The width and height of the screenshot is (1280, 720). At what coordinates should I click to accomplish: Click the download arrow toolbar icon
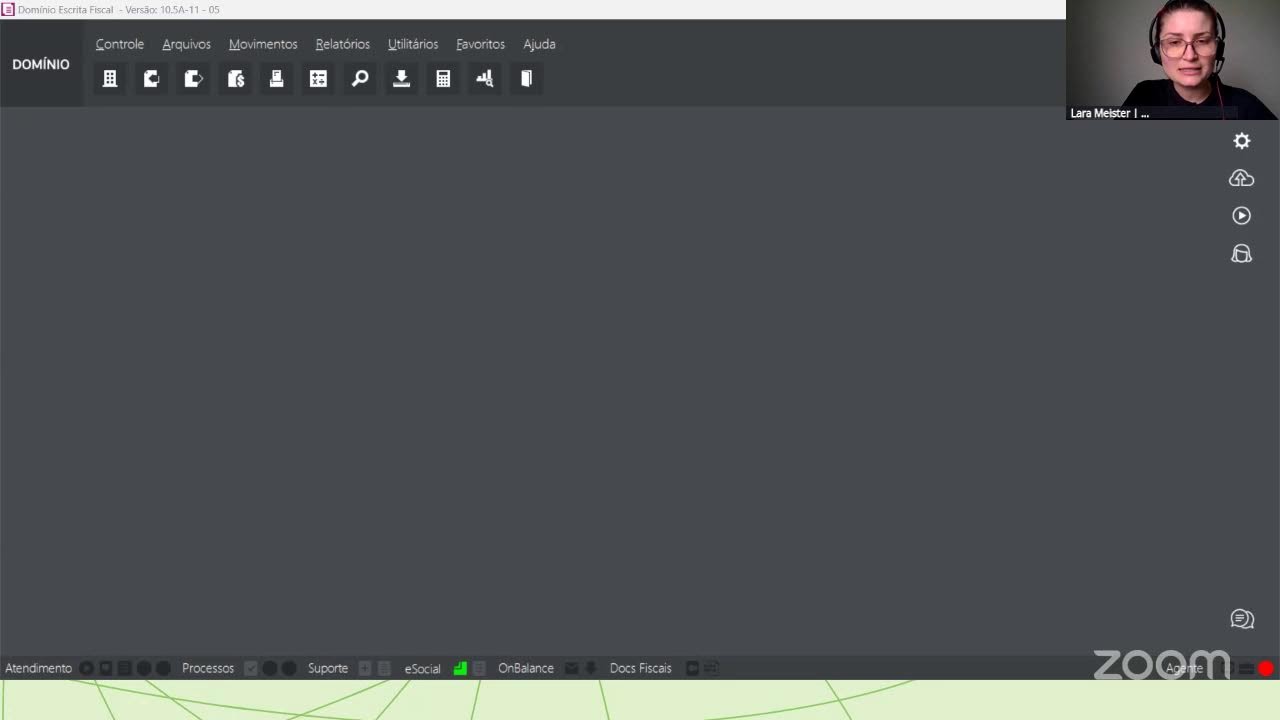[x=401, y=78]
